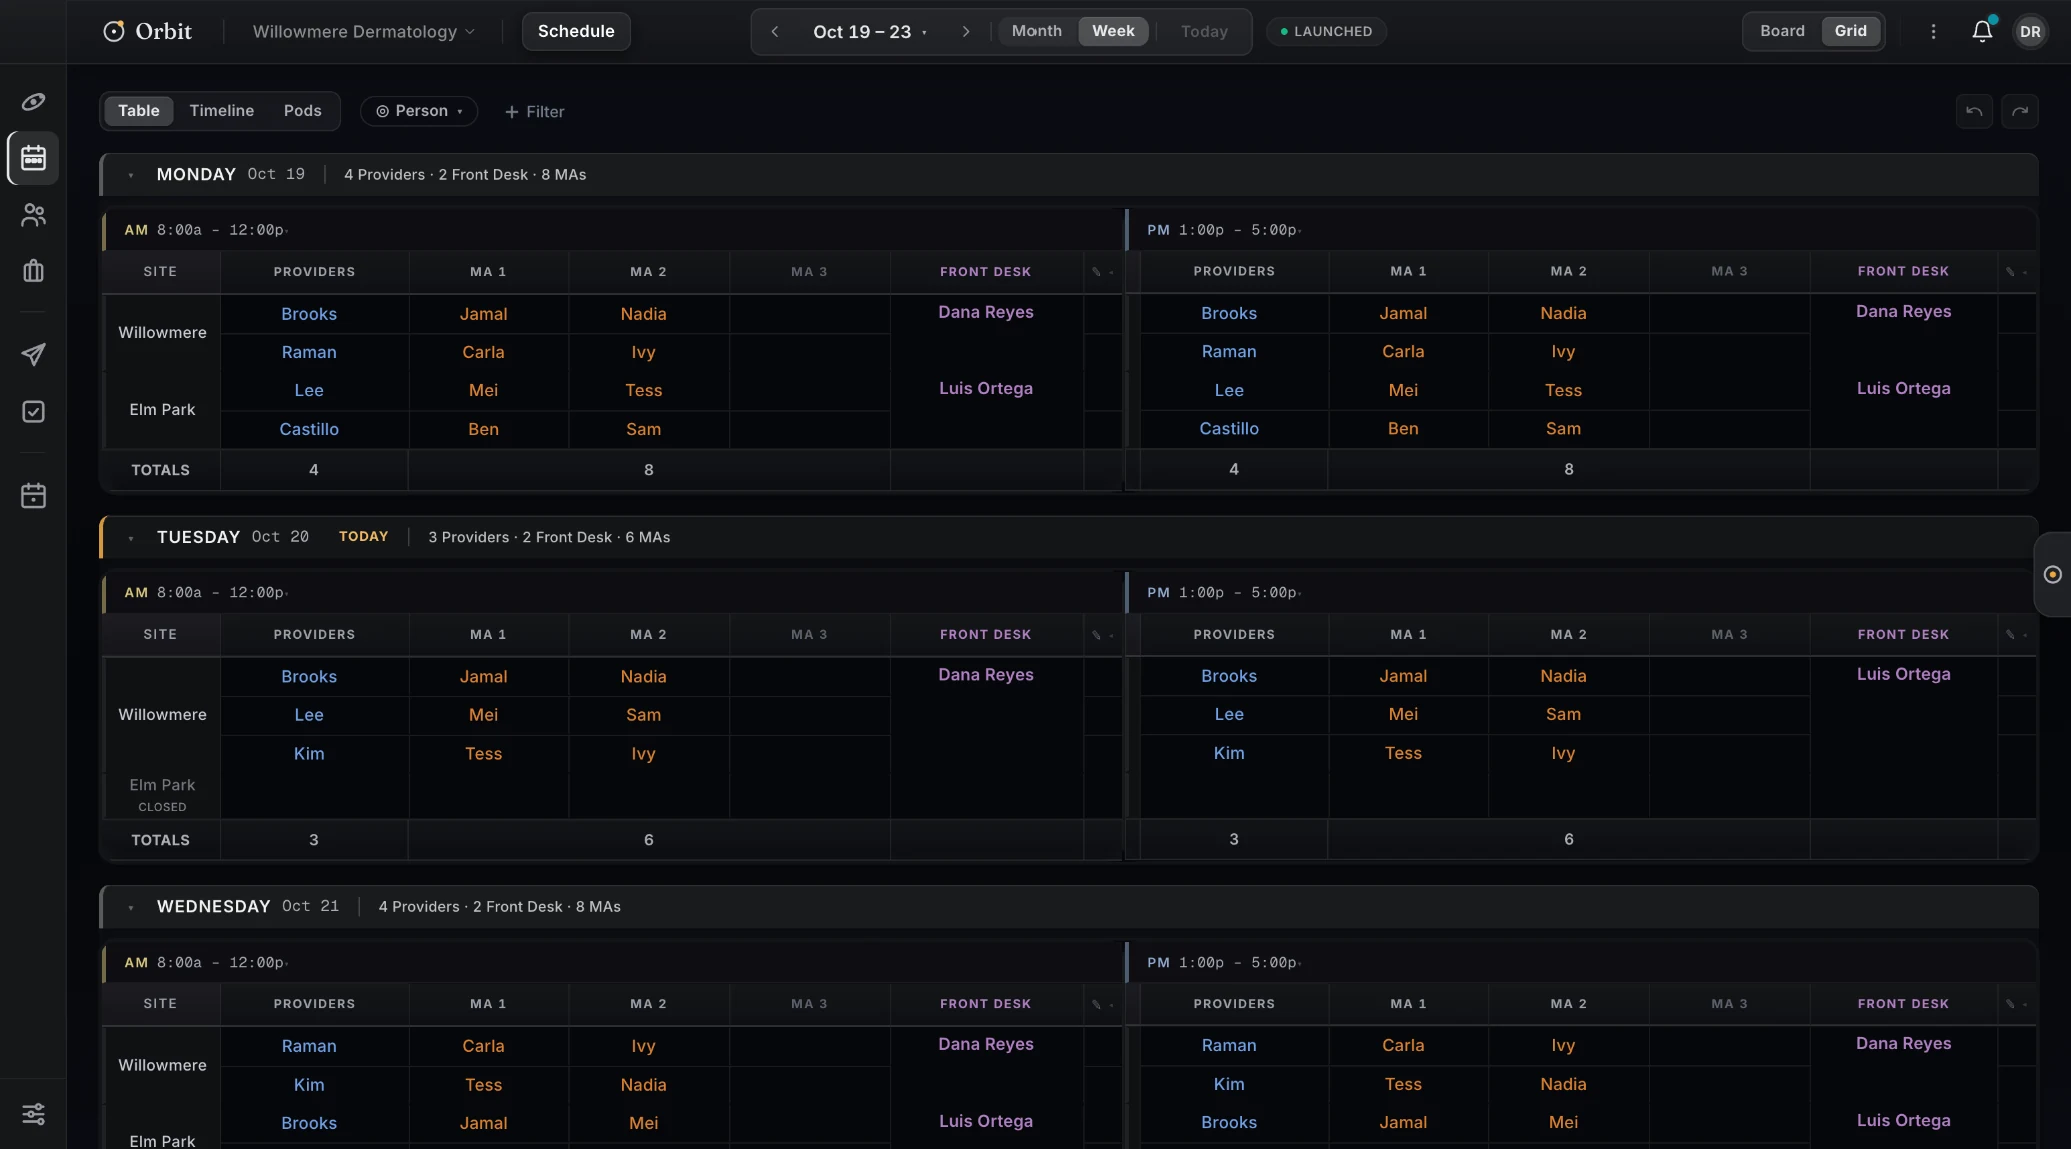Screen dimensions: 2071x1149
Task: Open the luggage sidebar icon
Action: pyautogui.click(x=33, y=271)
